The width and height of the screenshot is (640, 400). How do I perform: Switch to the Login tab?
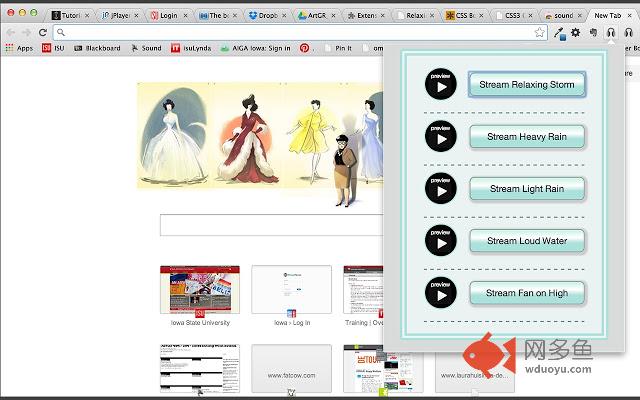click(169, 16)
